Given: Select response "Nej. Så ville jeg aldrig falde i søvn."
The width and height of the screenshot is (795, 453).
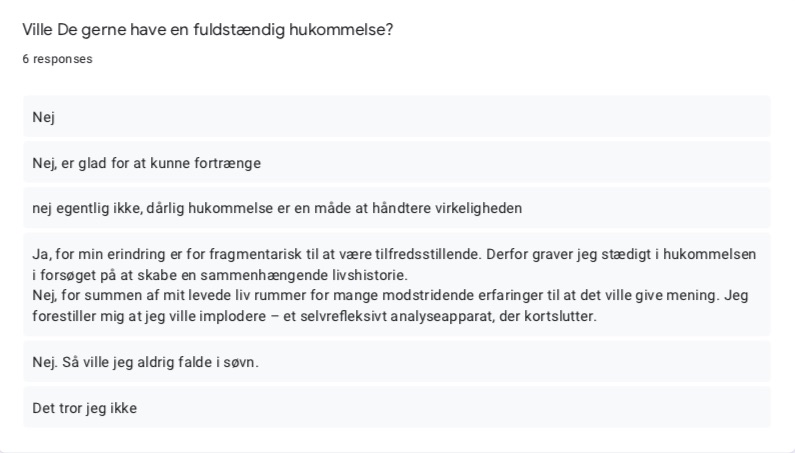Looking at the screenshot, I should (x=396, y=362).
